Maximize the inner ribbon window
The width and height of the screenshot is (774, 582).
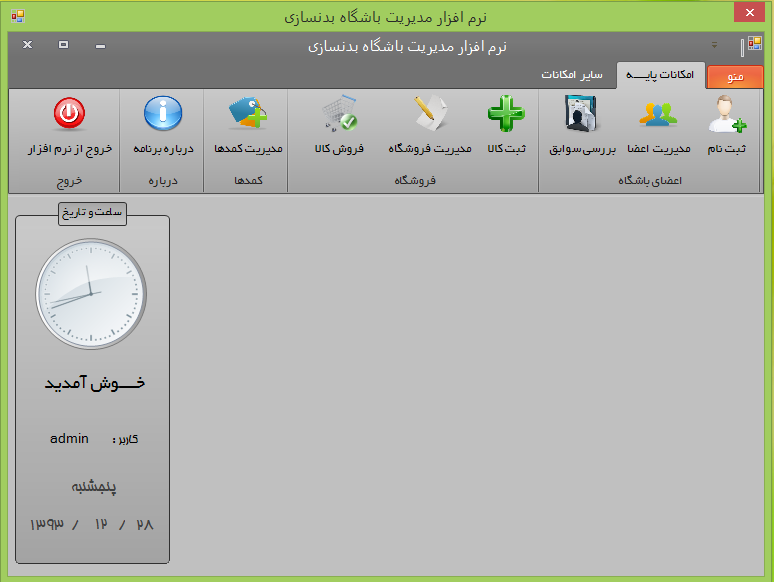[x=64, y=45]
